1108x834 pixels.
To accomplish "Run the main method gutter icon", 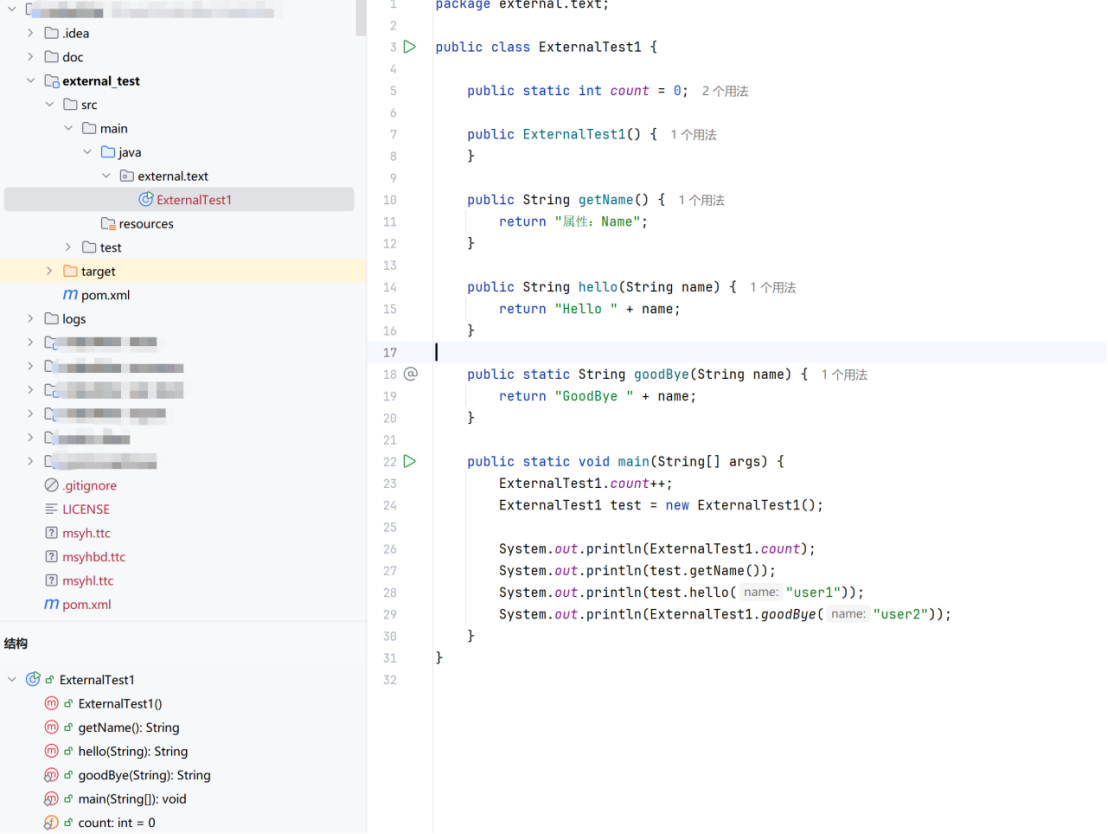I will pyautogui.click(x=410, y=462).
